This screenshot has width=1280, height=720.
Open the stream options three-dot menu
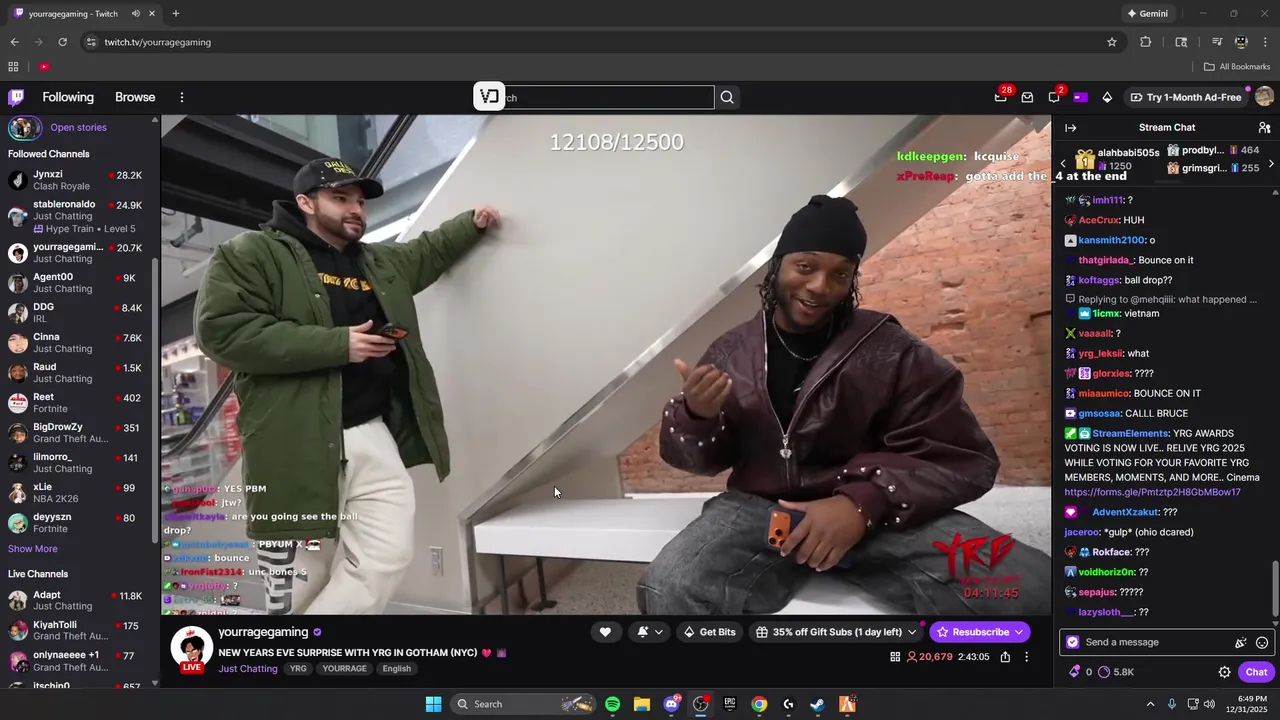1026,657
